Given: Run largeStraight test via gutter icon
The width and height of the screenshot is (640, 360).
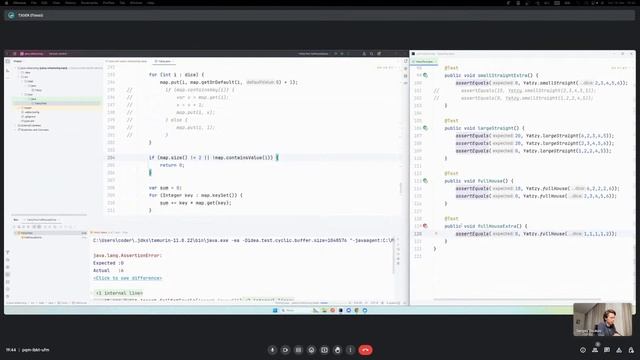Looking at the screenshot, I should [425, 128].
